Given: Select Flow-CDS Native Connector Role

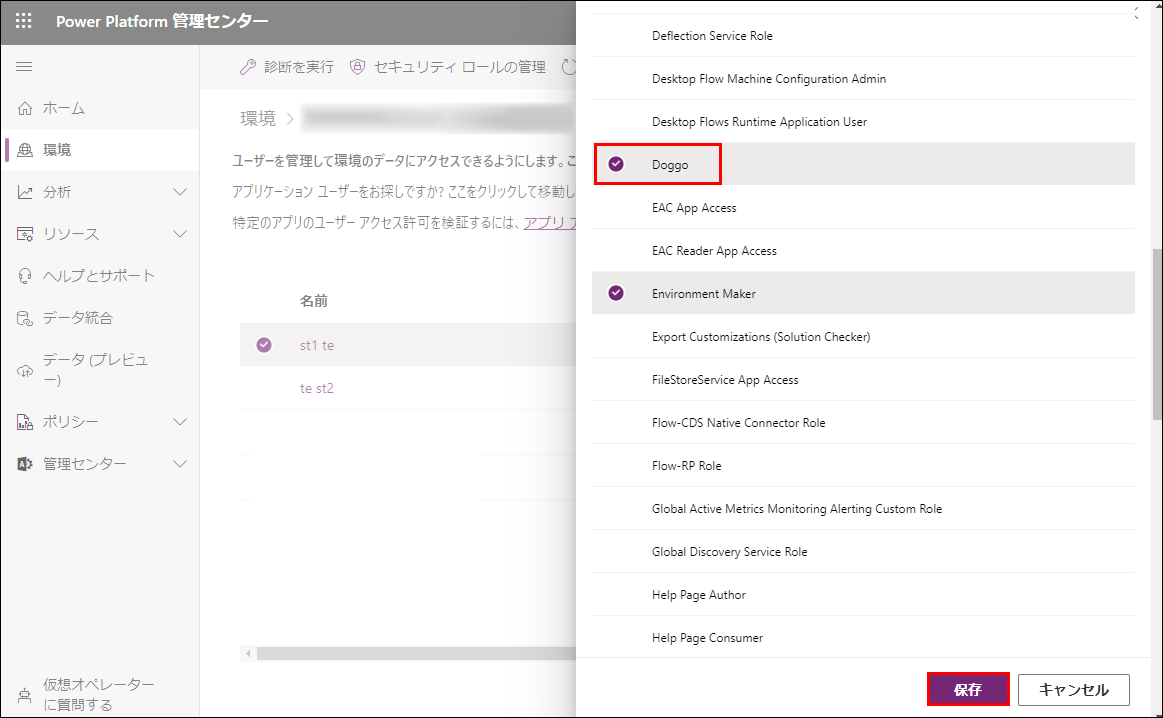Looking at the screenshot, I should tap(863, 423).
